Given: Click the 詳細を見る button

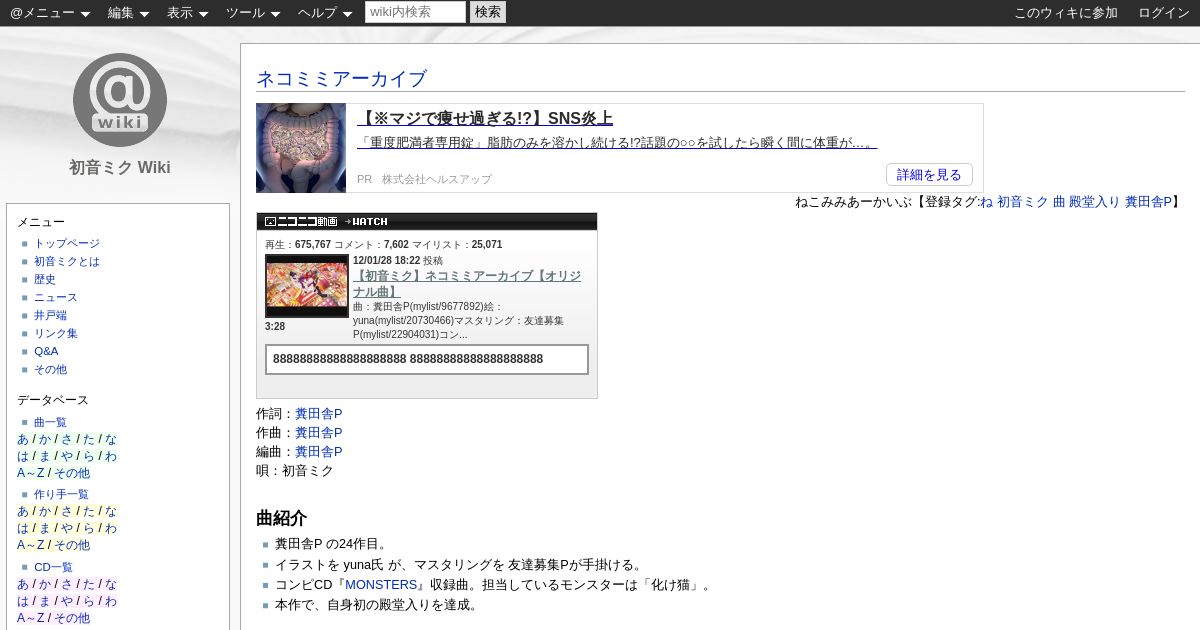Looking at the screenshot, I should [x=929, y=175].
